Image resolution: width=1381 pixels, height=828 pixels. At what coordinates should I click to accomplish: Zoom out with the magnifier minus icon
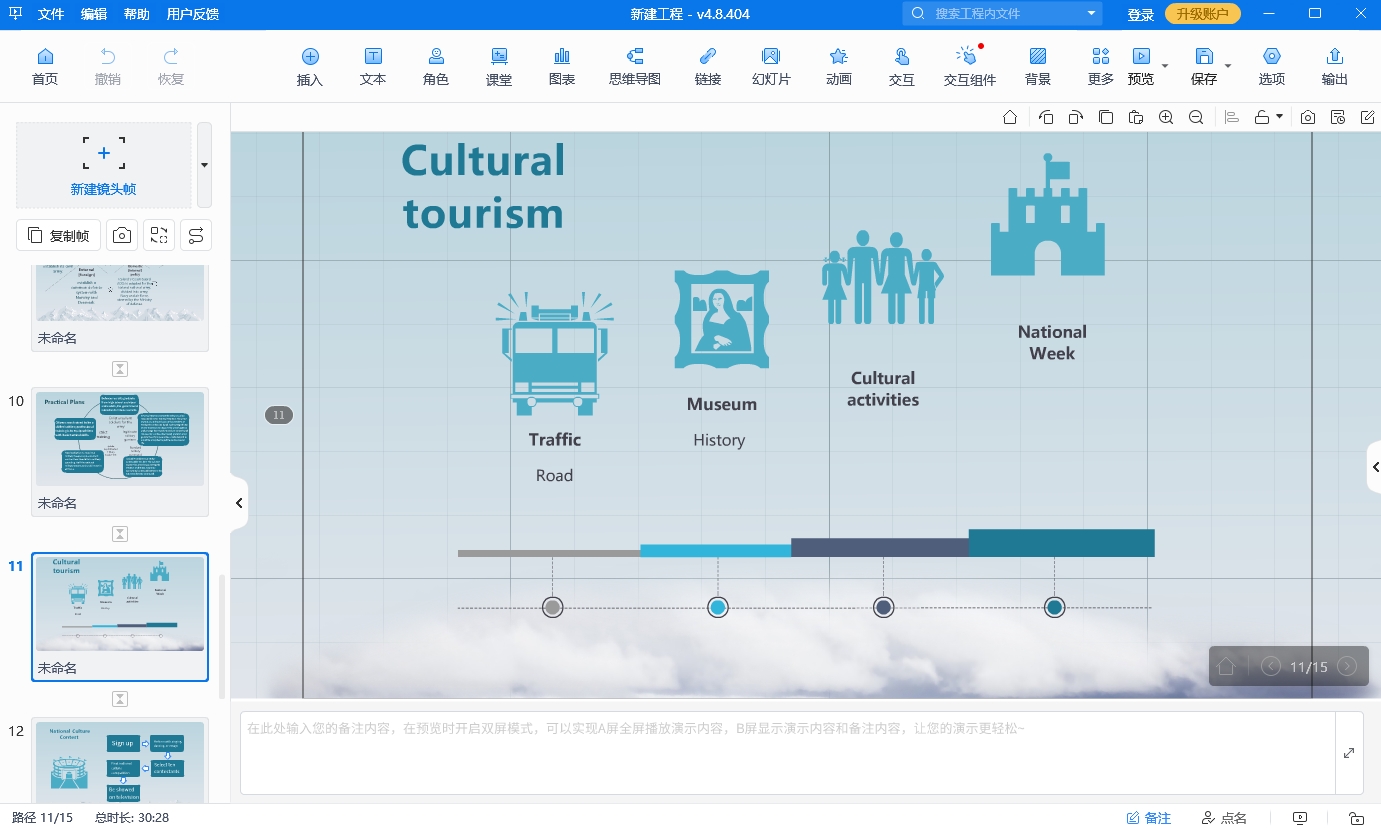click(x=1196, y=117)
